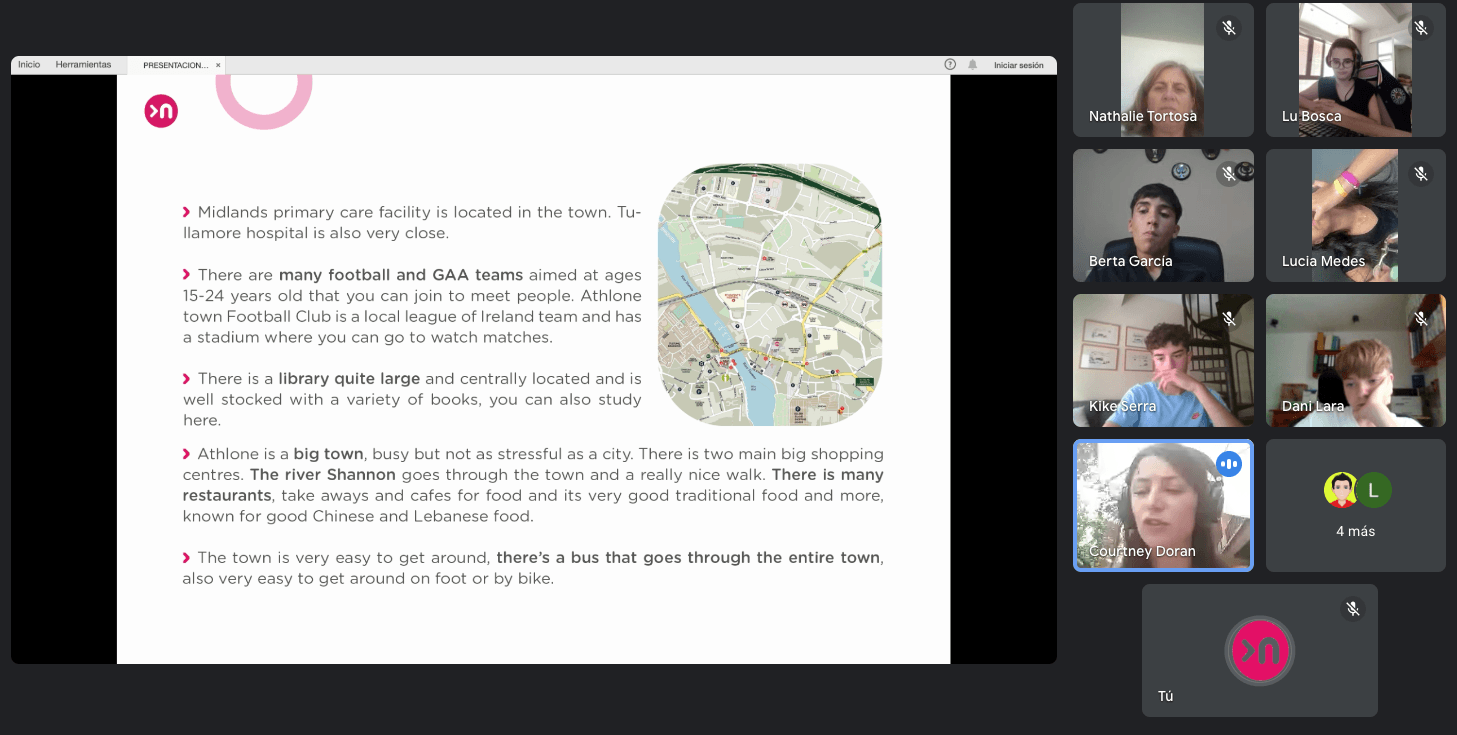
Task: Select the PRESENTACION document tab
Action: pyautogui.click(x=175, y=65)
